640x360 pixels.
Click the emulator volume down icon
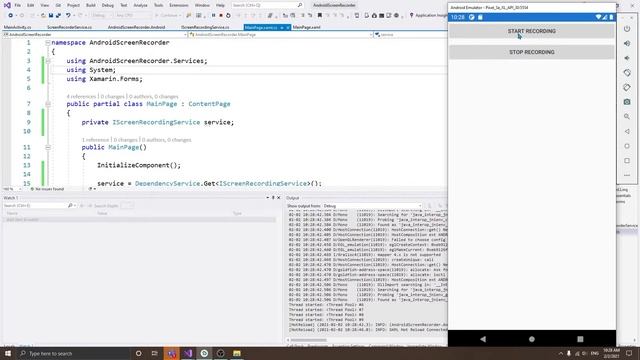point(627,58)
